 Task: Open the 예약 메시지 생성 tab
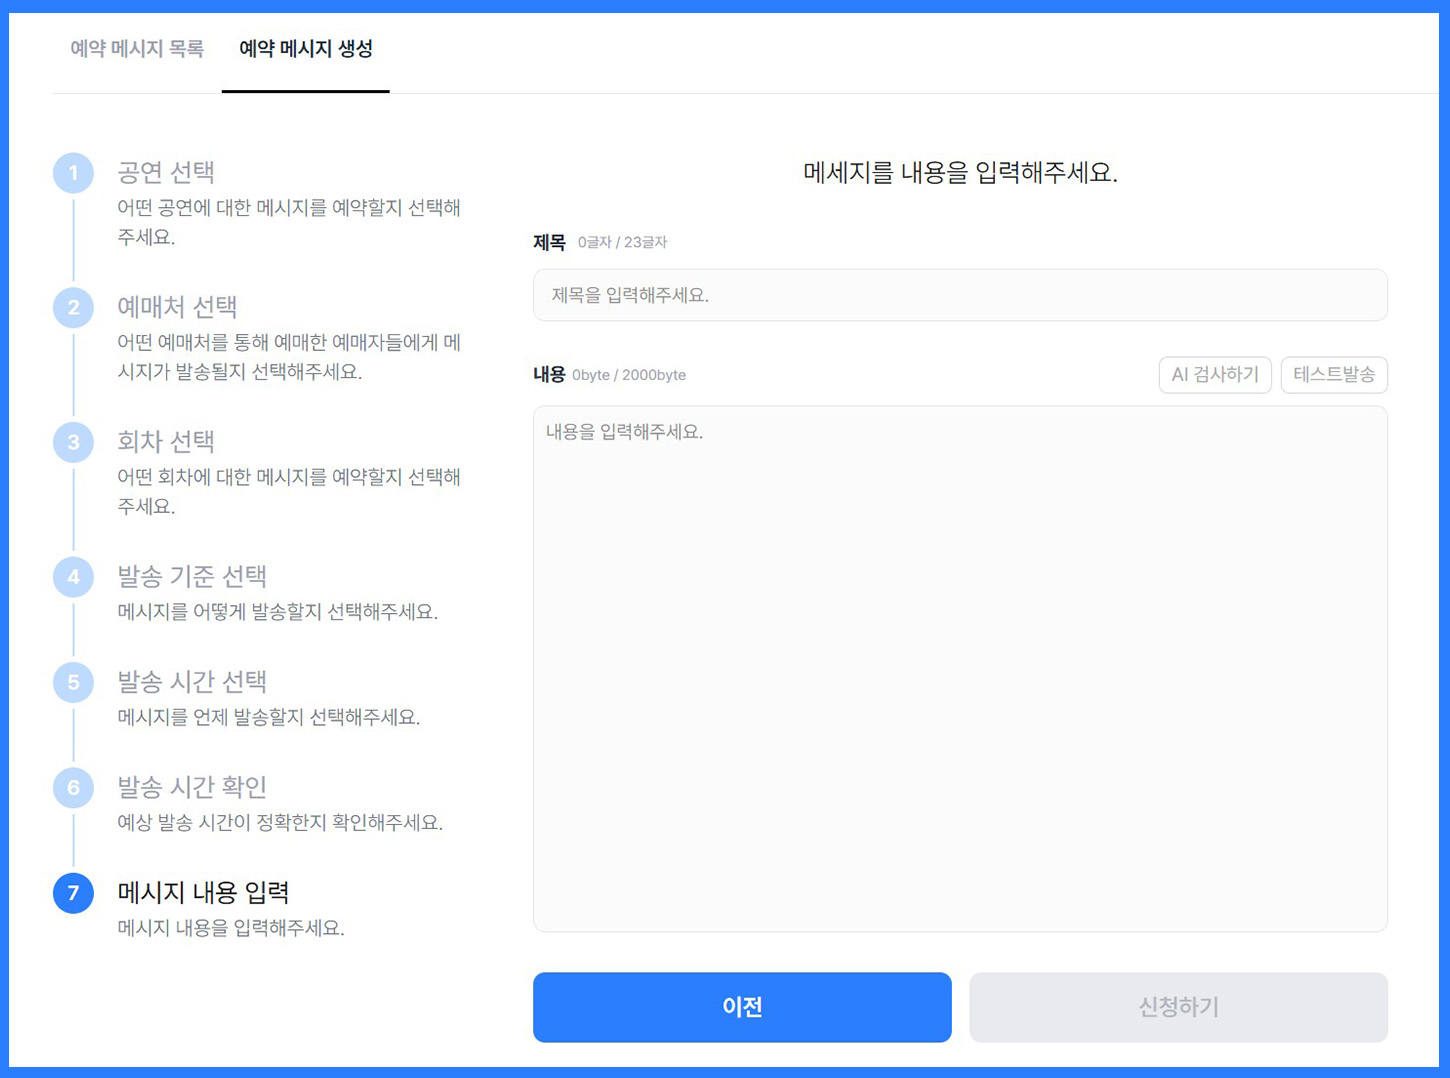pyautogui.click(x=306, y=49)
